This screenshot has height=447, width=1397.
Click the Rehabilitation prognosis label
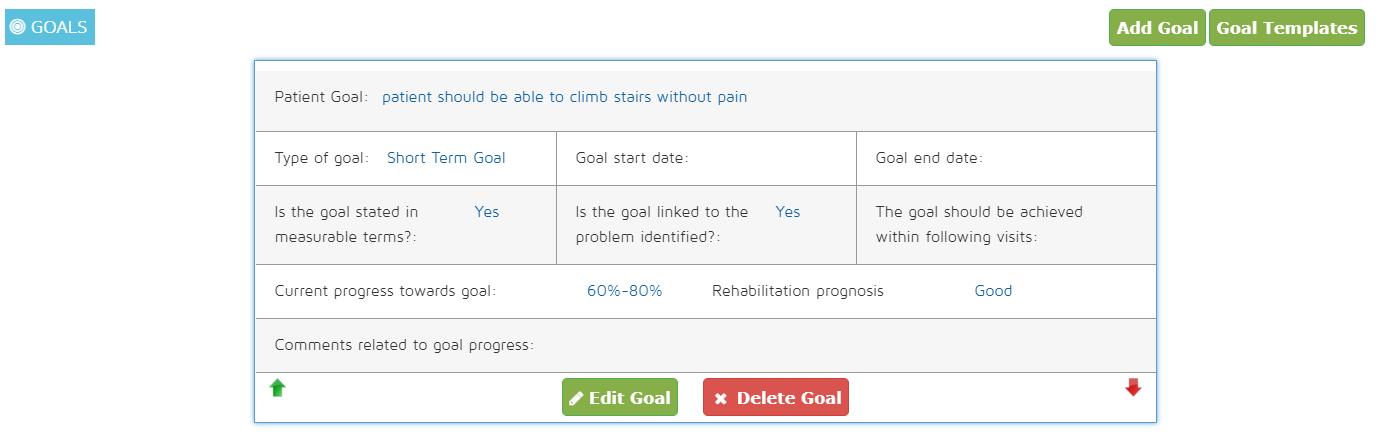[798, 291]
